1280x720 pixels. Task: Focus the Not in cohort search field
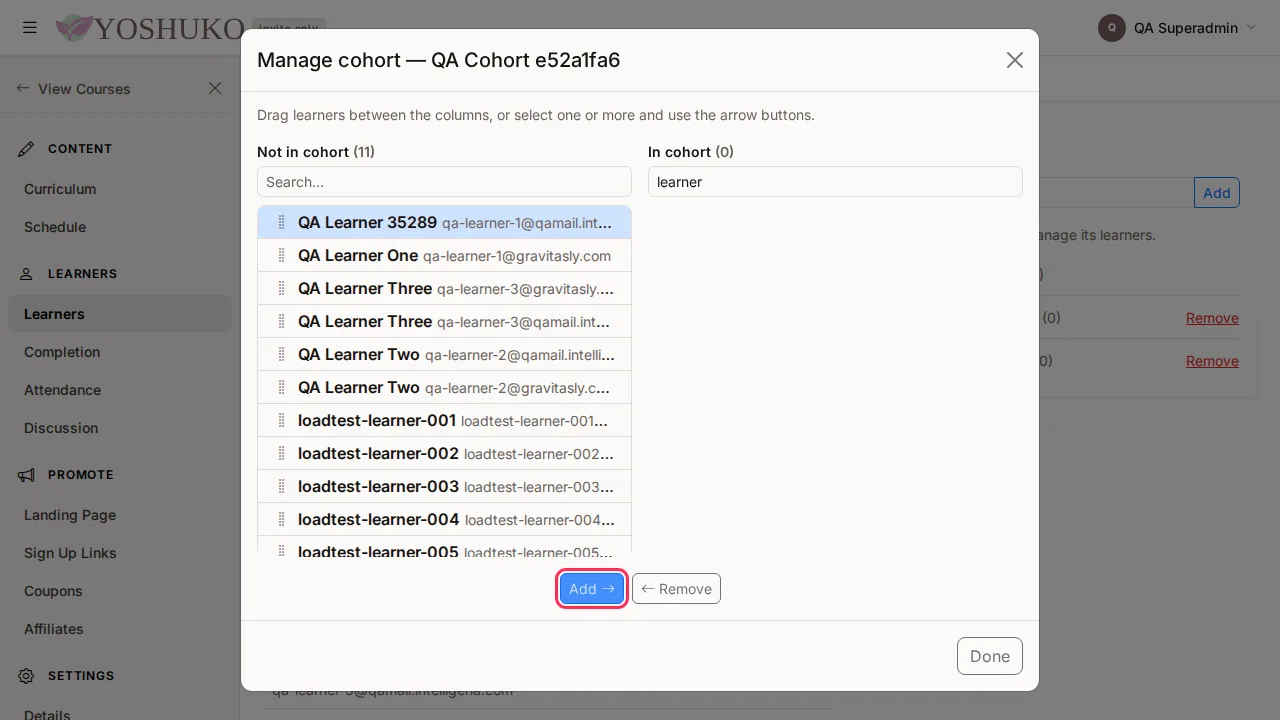coord(444,182)
